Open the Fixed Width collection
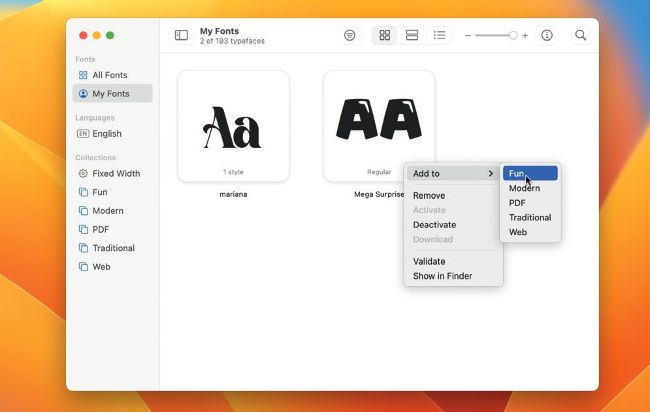Screen dimensions: 650x412 (x=112, y=173)
